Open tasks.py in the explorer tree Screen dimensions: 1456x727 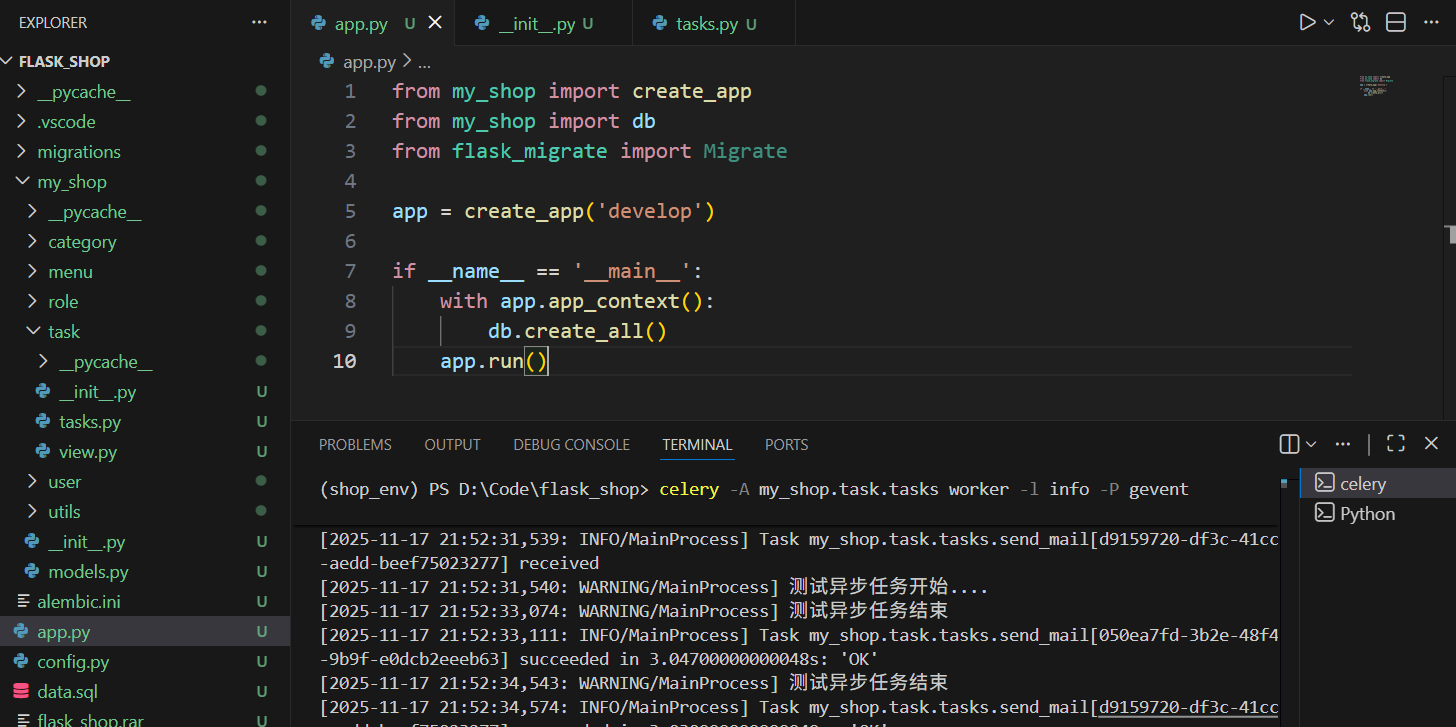[145, 422]
